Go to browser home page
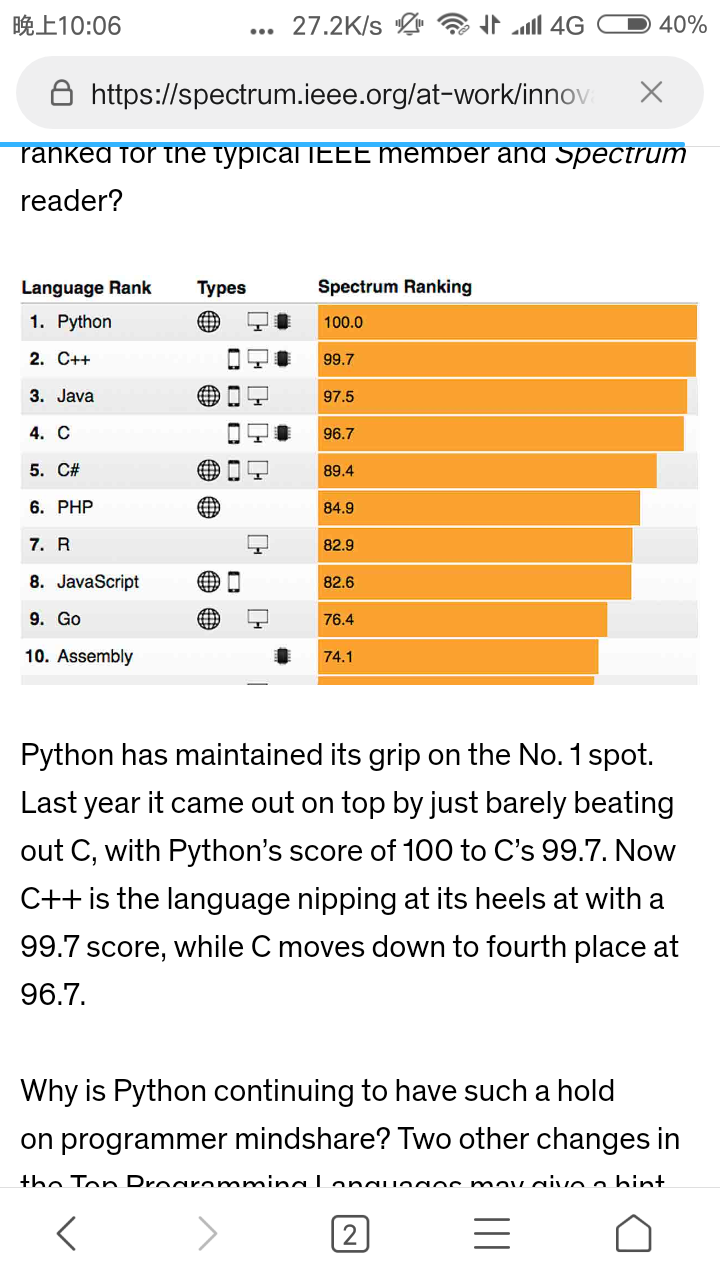Image resolution: width=720 pixels, height=1280 pixels. 633,1234
